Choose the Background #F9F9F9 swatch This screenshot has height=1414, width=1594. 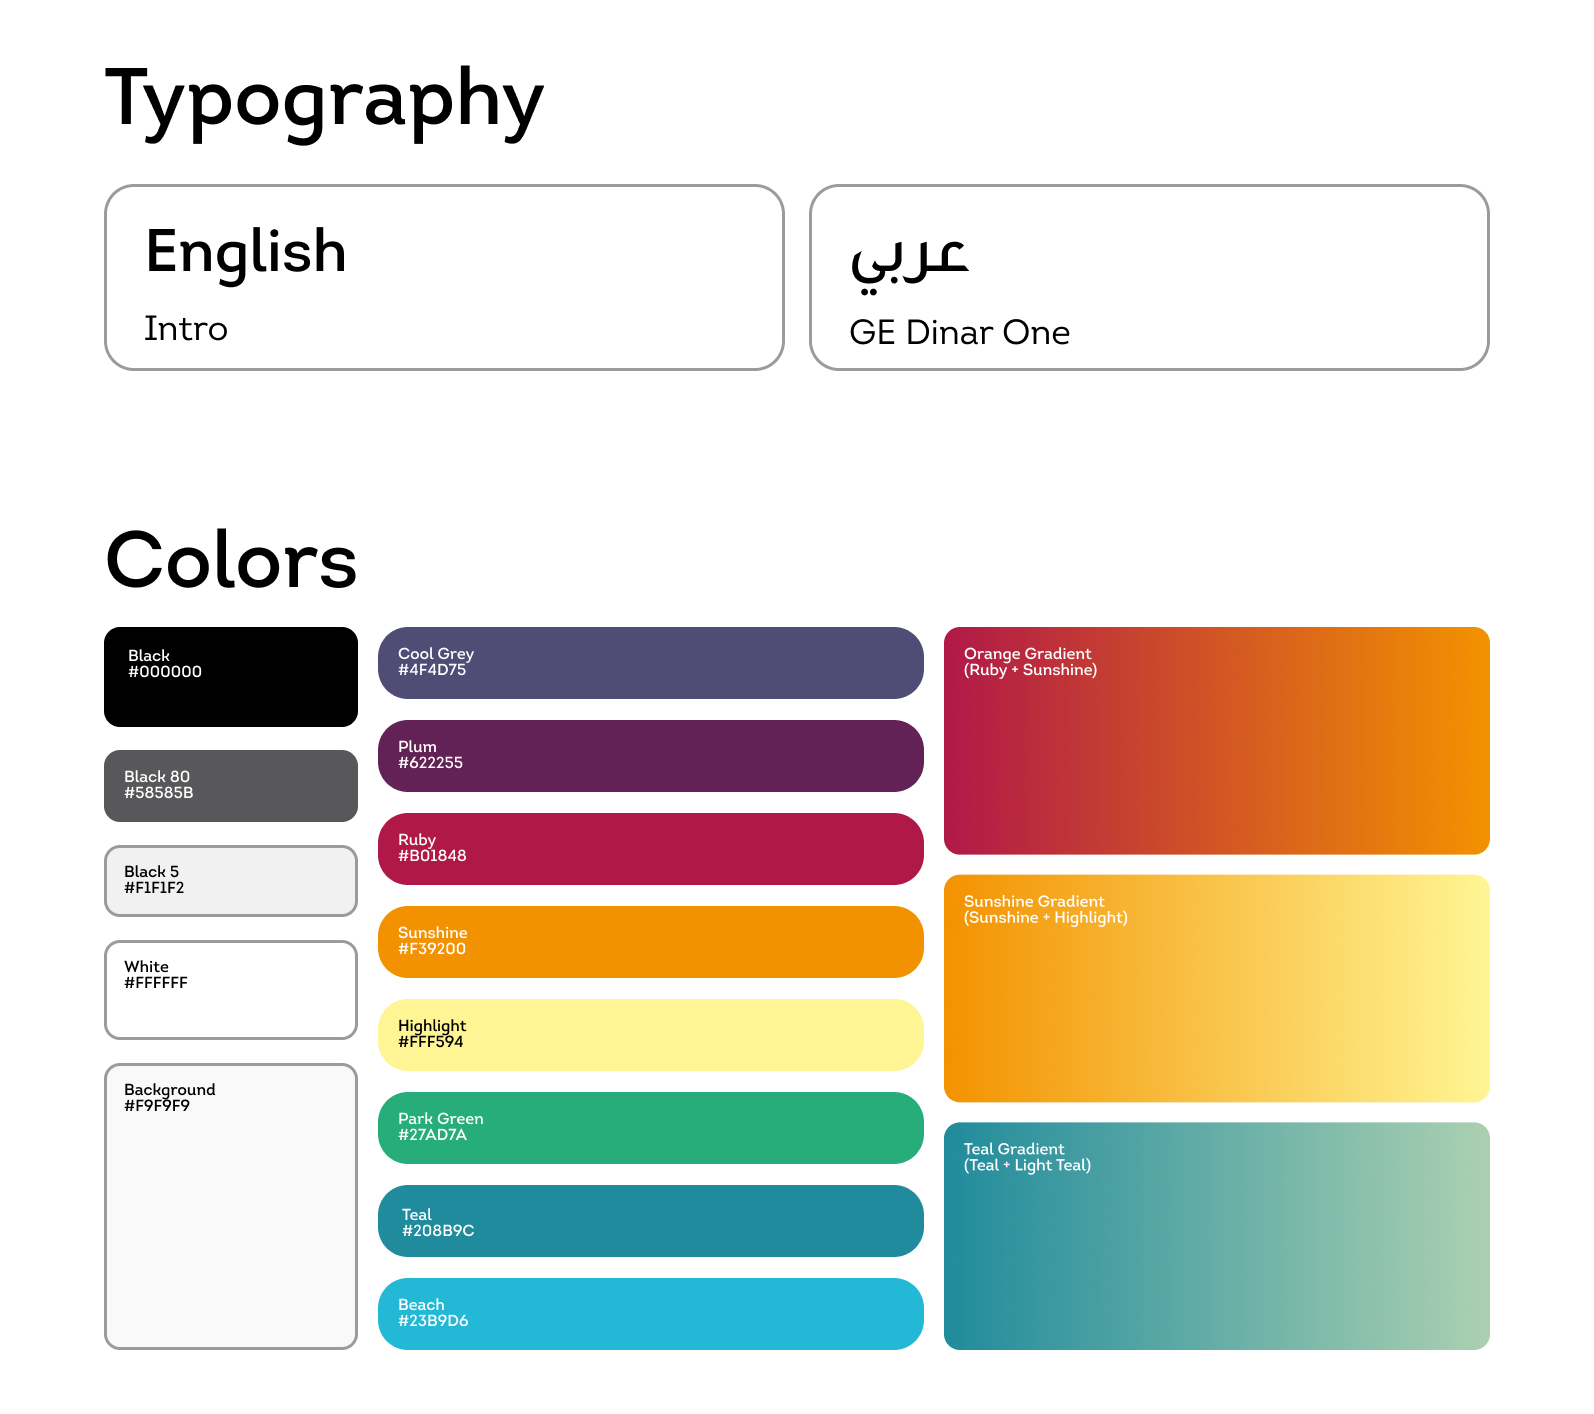pyautogui.click(x=231, y=1206)
